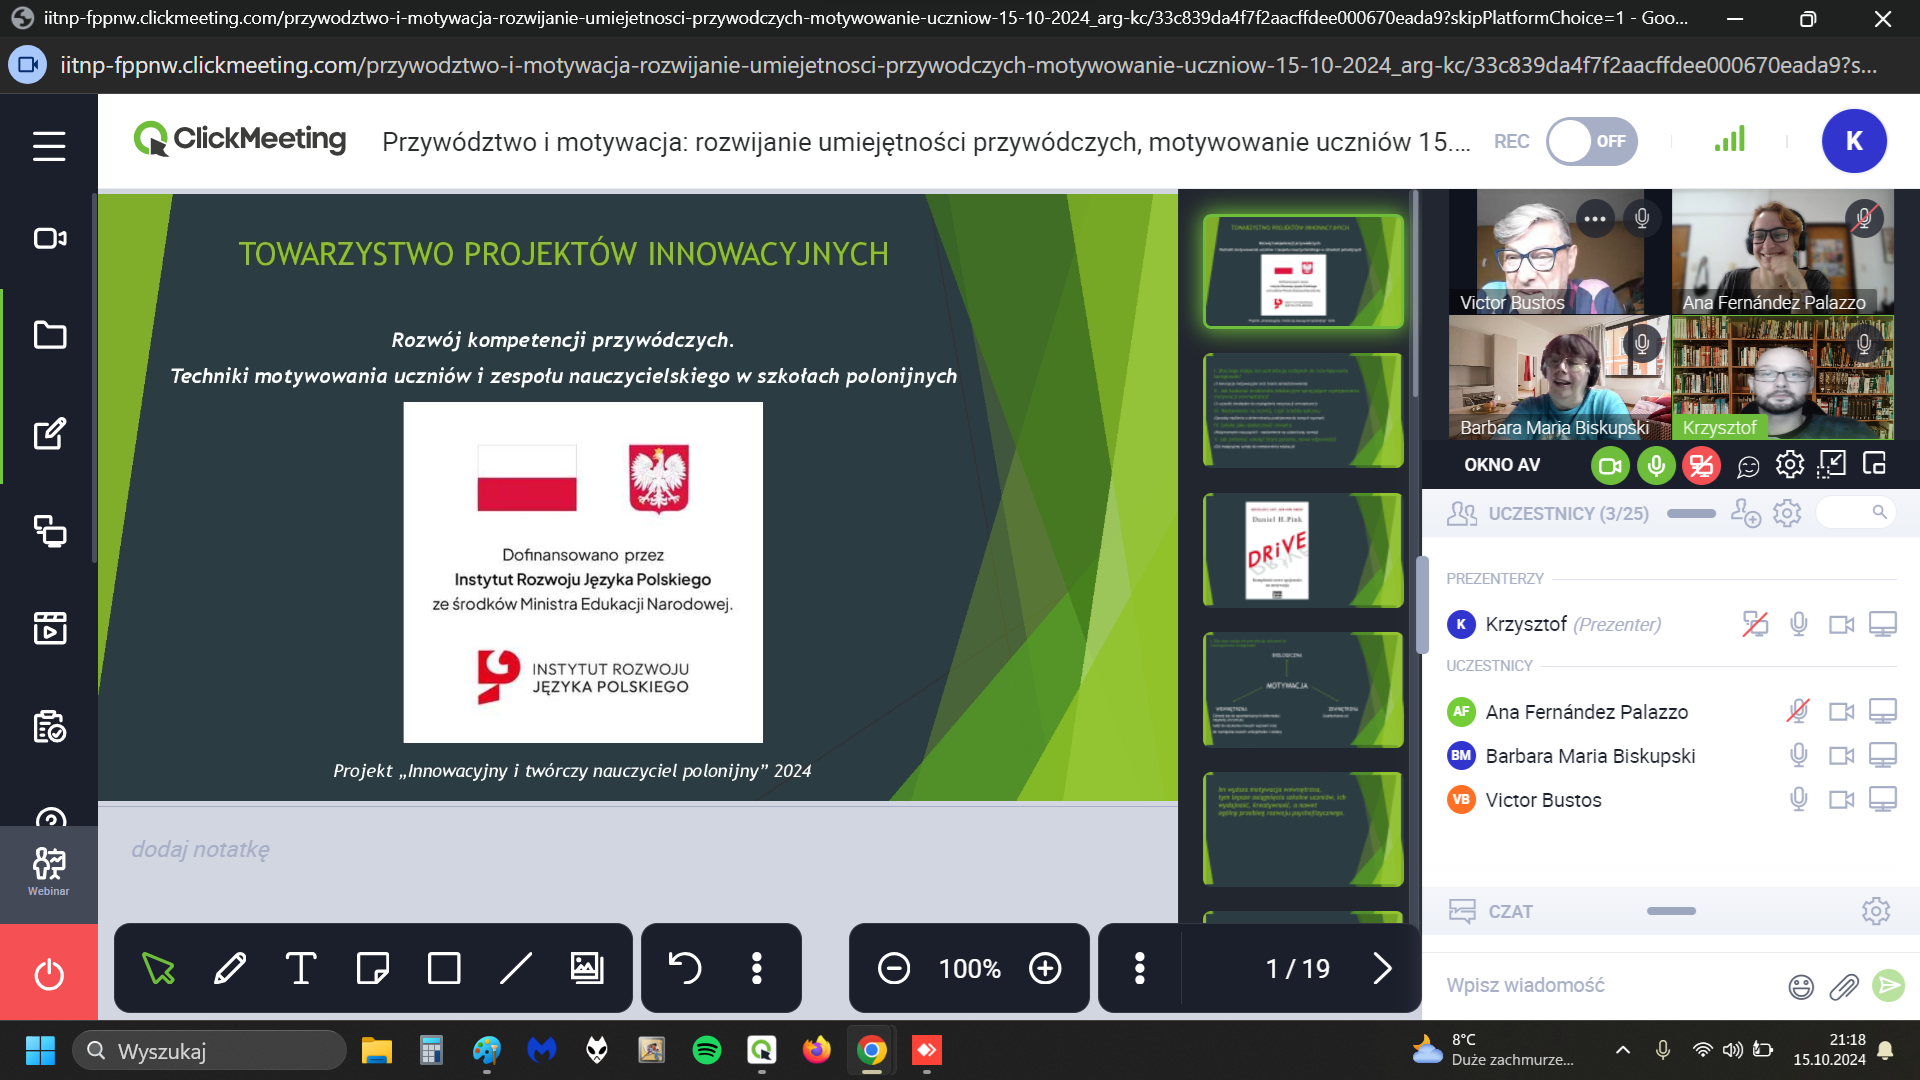Toggle green microphone in OKNO AV bar
This screenshot has width=1920, height=1080.
[x=1656, y=466]
